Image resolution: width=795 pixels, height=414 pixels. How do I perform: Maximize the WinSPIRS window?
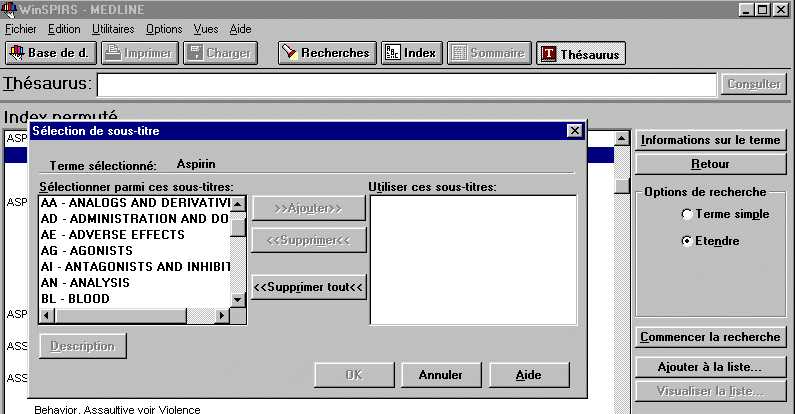tap(762, 10)
